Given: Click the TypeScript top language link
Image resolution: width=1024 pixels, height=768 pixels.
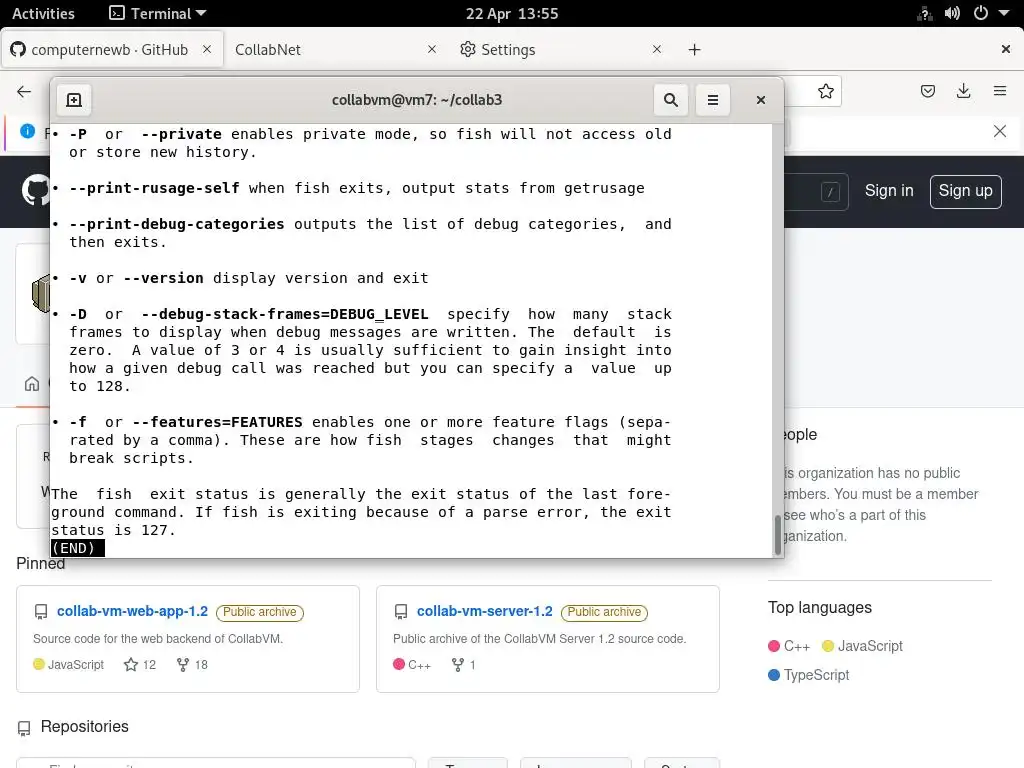Looking at the screenshot, I should (808, 675).
